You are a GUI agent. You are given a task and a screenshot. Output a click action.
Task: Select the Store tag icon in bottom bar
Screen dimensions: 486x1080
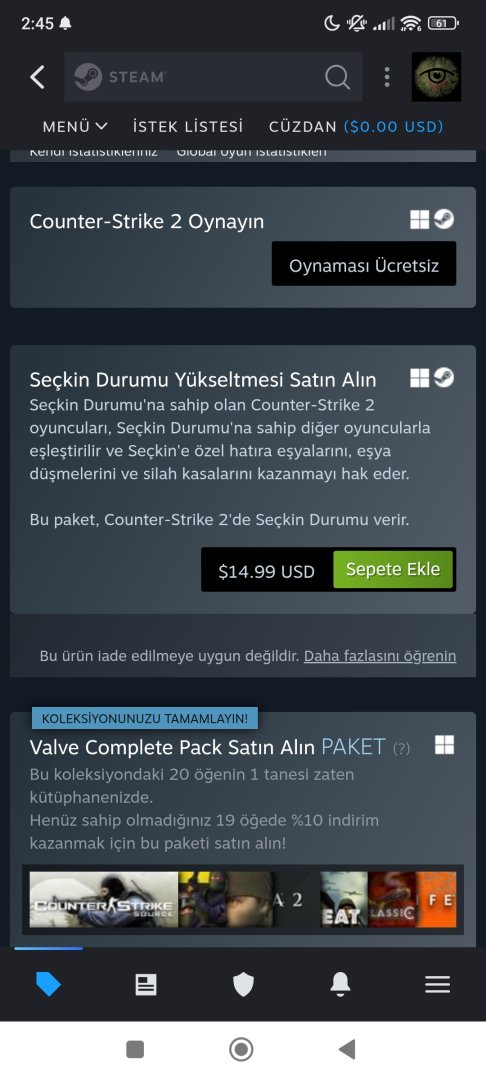click(48, 984)
